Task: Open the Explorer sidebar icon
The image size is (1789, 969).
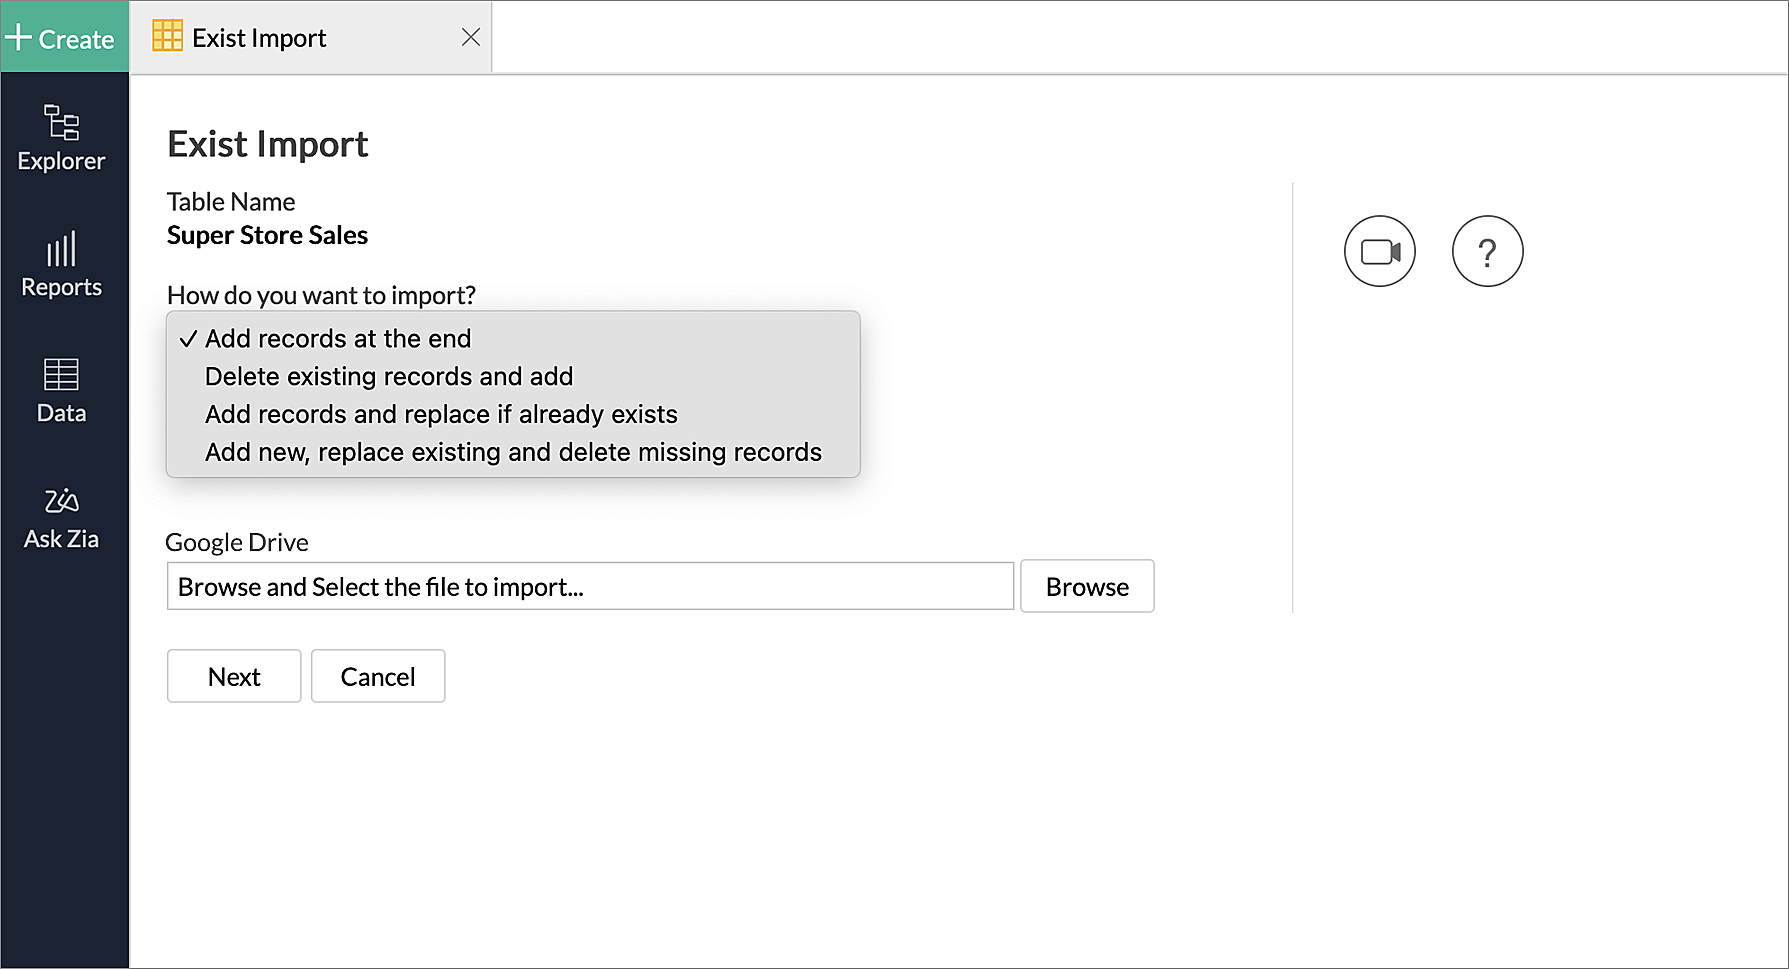Action: coord(62,138)
